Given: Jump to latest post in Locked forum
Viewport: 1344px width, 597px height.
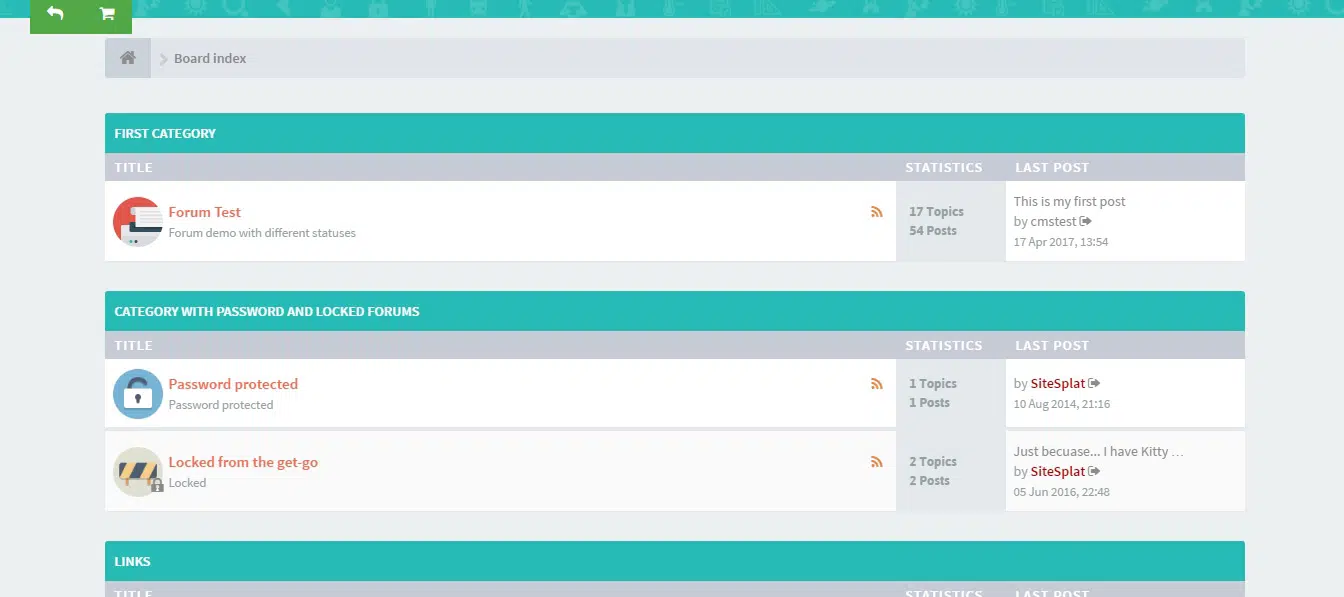Looking at the screenshot, I should click(x=1094, y=471).
